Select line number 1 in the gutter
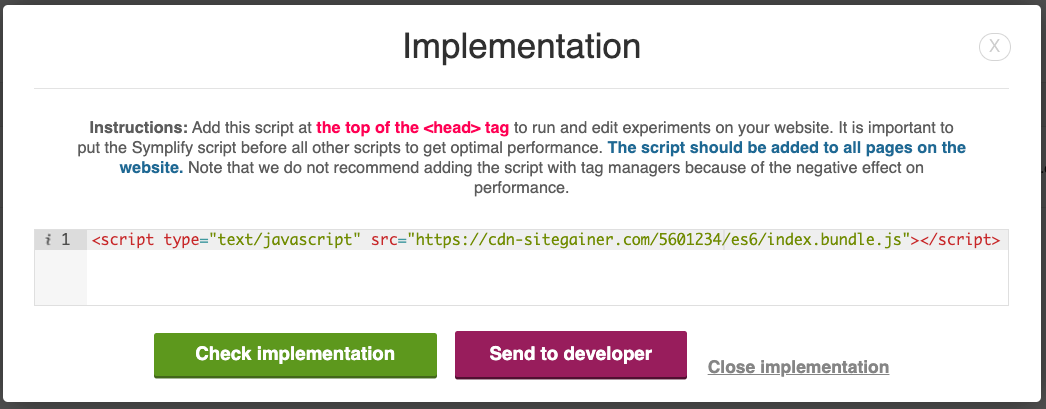Screen dimensions: 1046x409 (x=65, y=240)
